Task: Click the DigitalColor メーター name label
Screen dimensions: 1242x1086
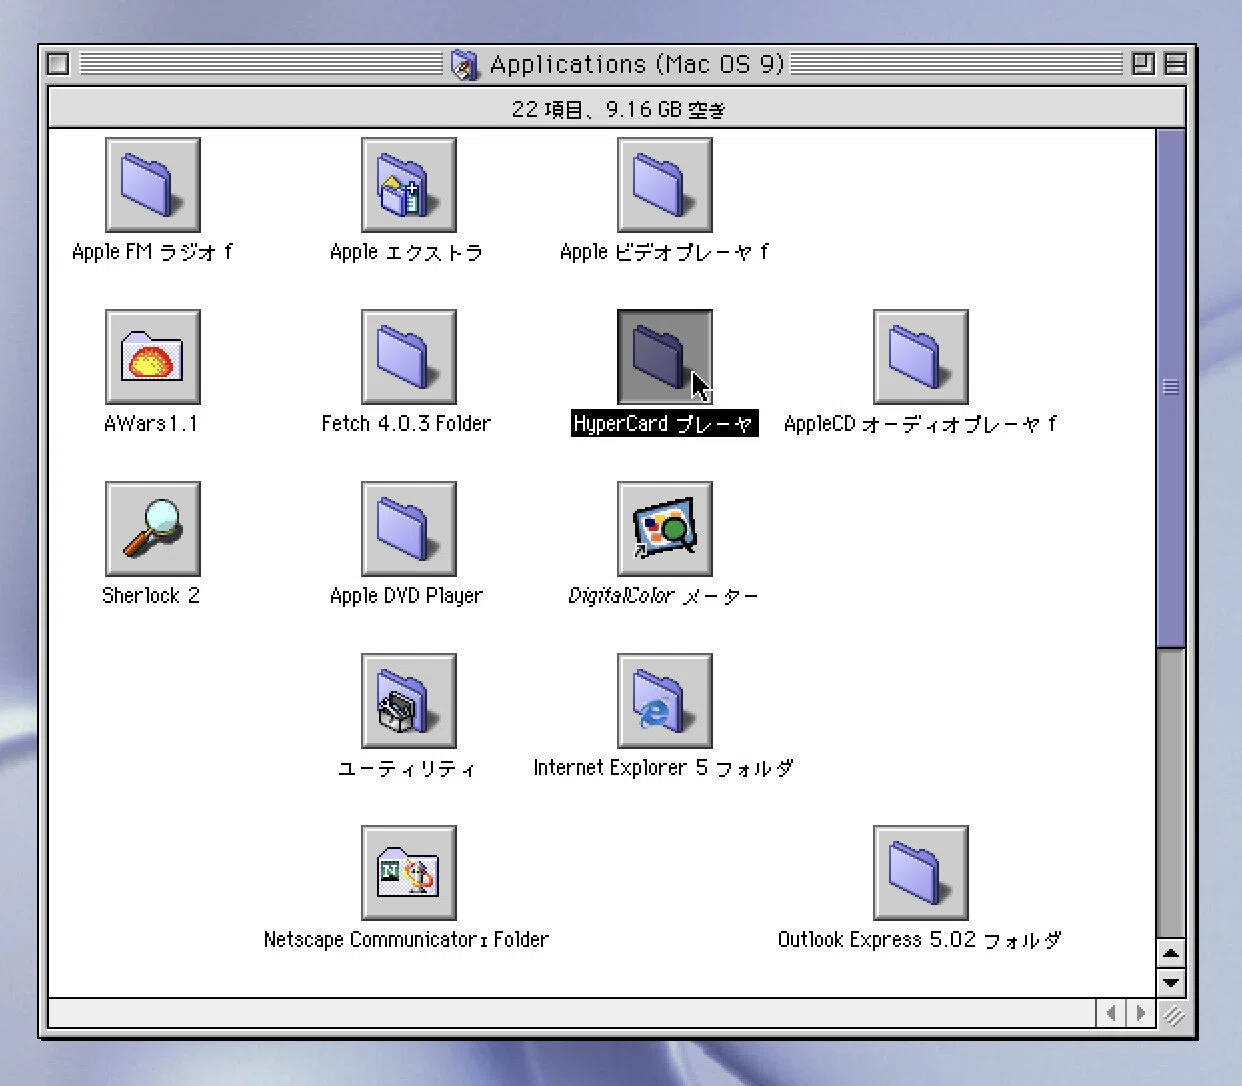Action: pos(663,596)
